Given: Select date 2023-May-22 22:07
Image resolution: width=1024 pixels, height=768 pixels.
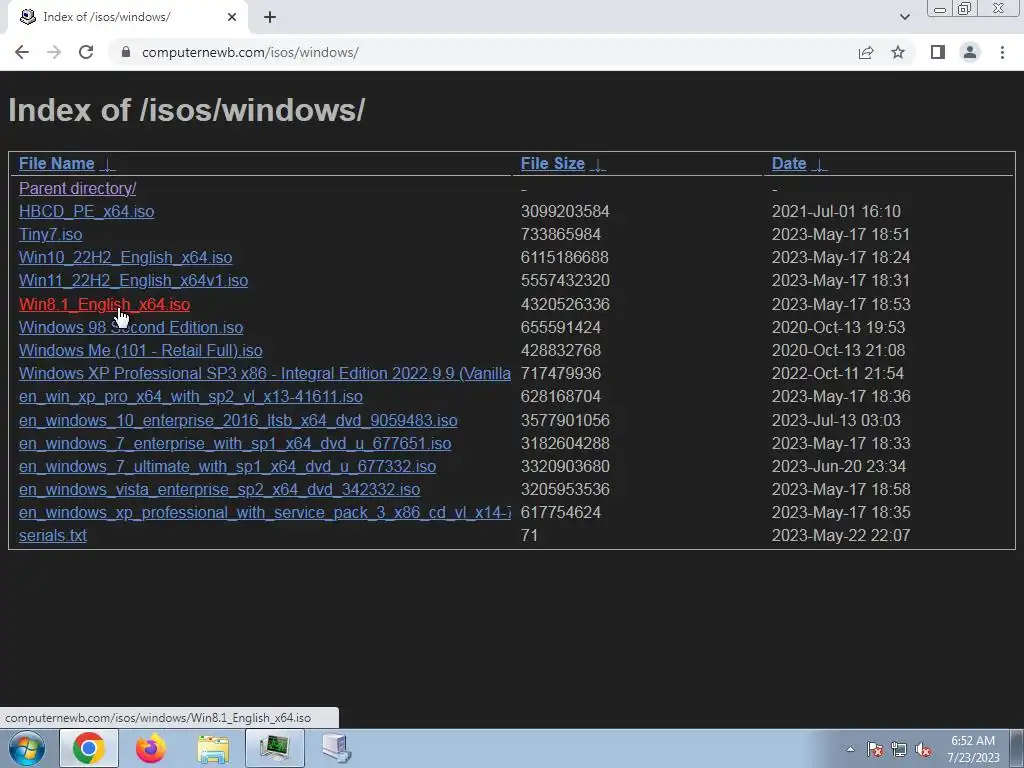Looking at the screenshot, I should click(840, 536).
